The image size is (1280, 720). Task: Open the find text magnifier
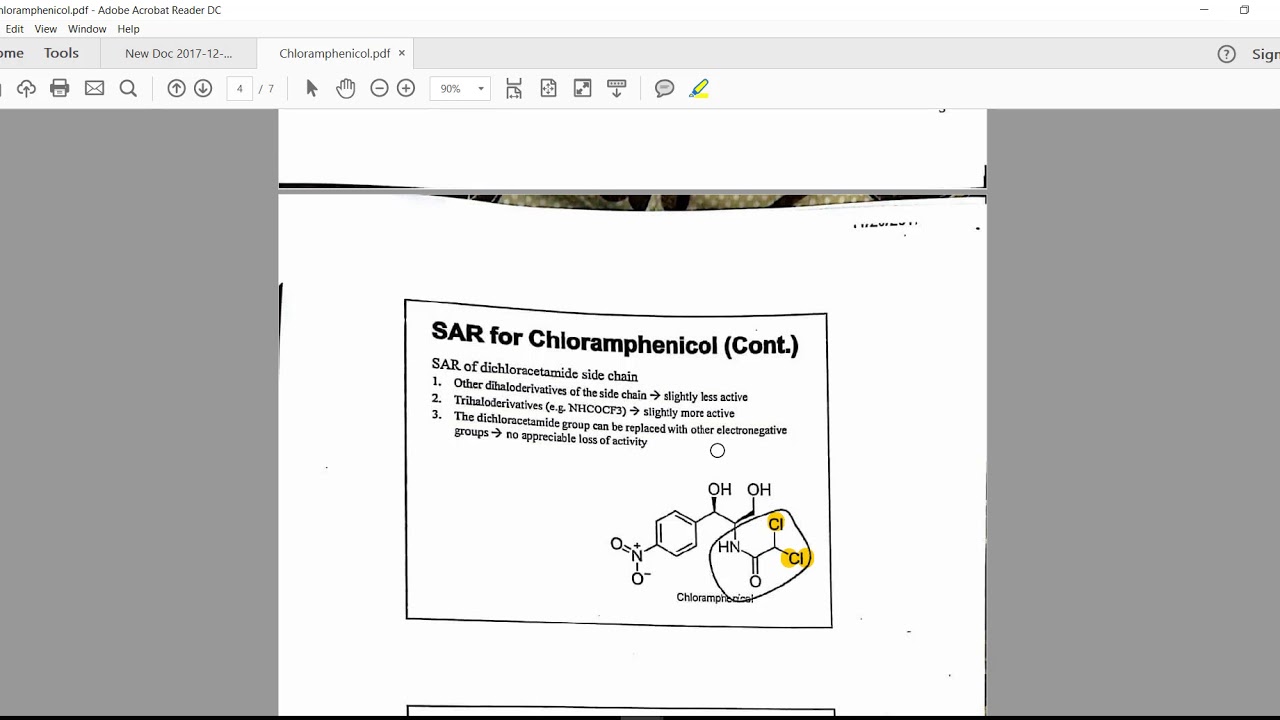pyautogui.click(x=128, y=88)
